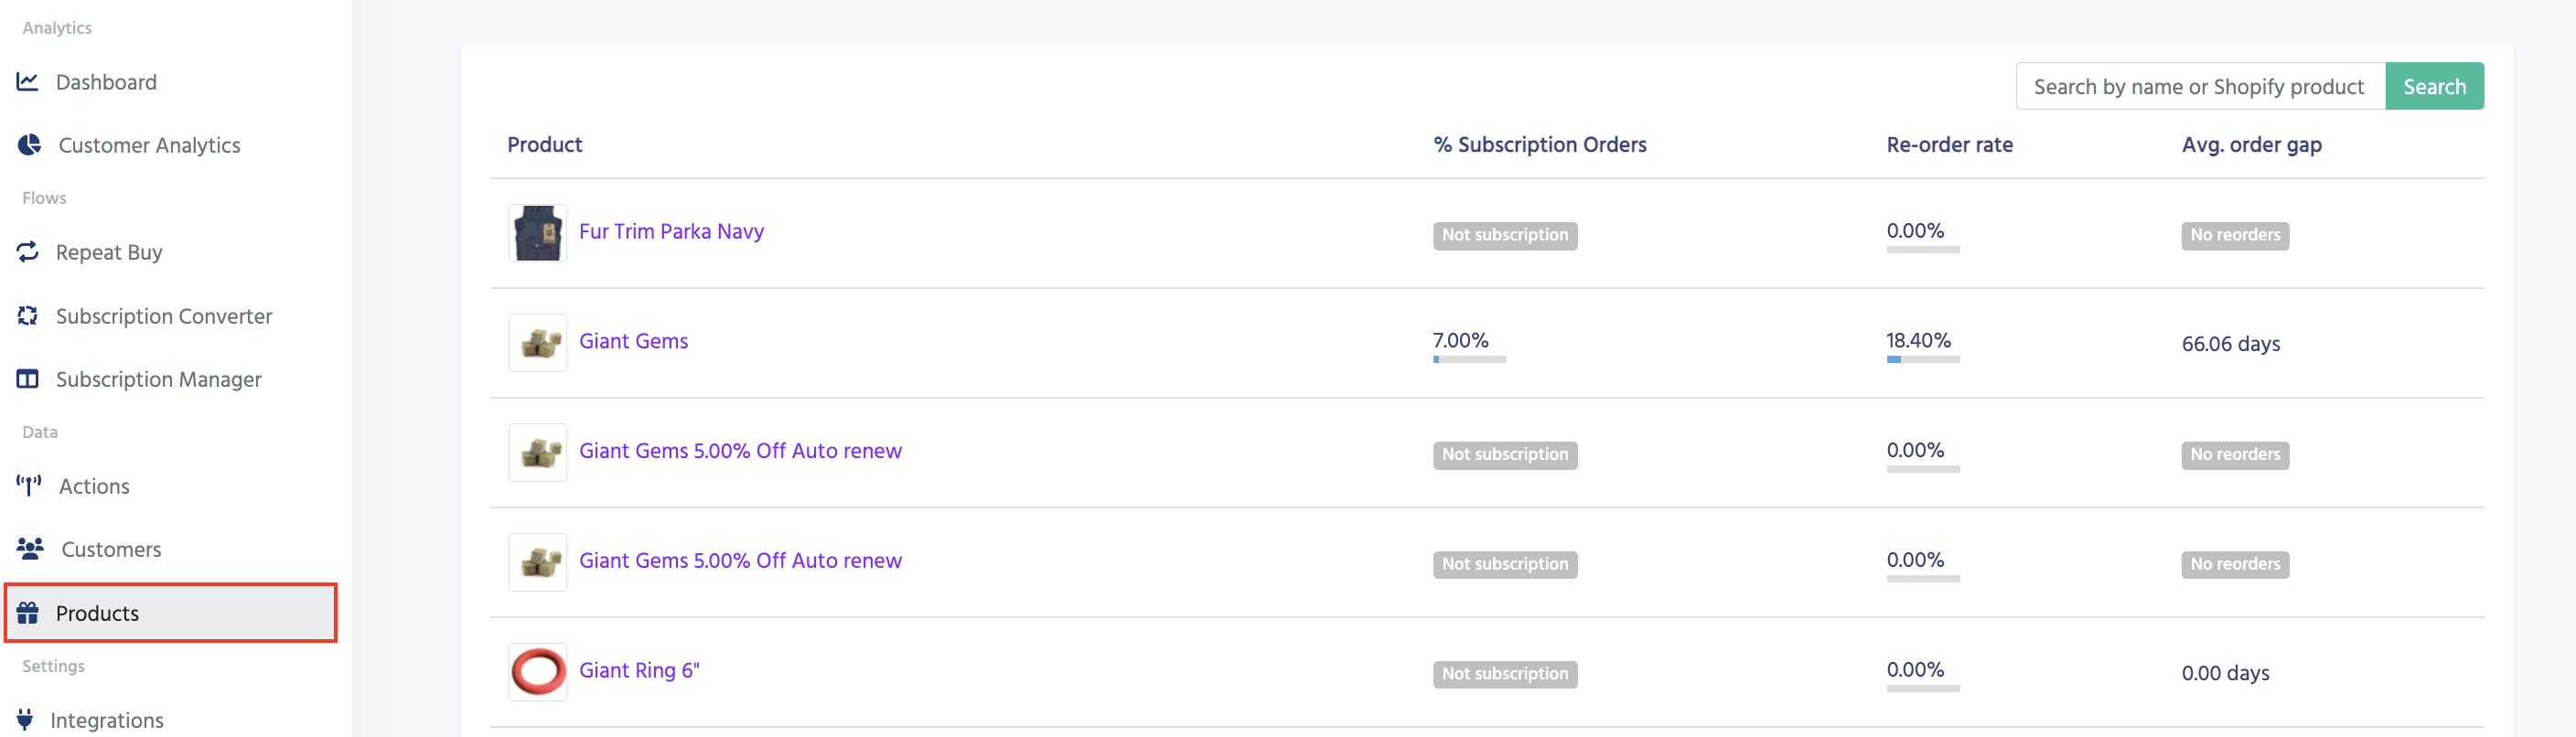
Task: Click the Subscription Converter sync icon
Action: click(28, 316)
